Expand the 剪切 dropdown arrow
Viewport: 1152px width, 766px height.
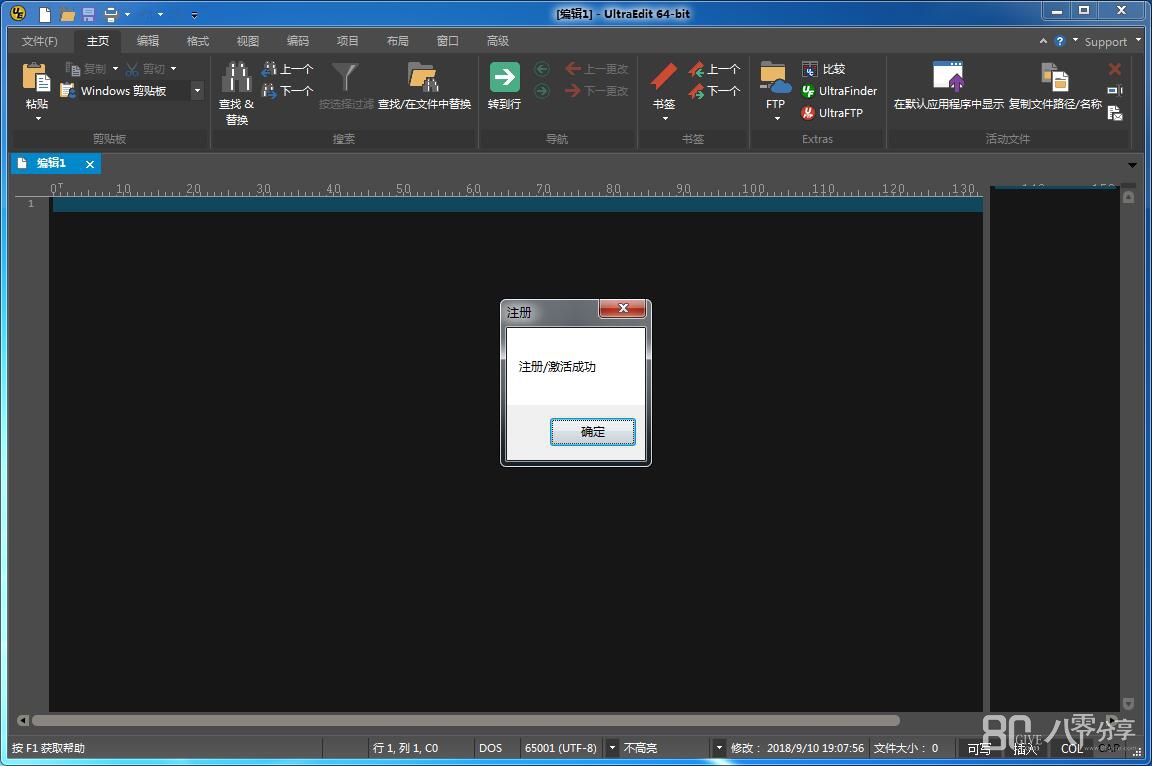(173, 69)
